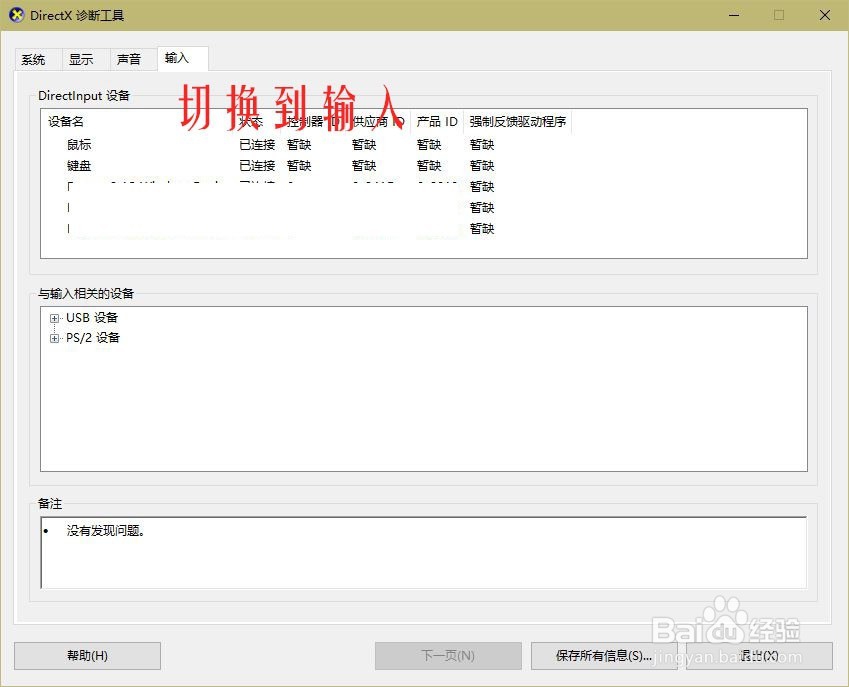Click the 状态 column header

pyautogui.click(x=251, y=121)
